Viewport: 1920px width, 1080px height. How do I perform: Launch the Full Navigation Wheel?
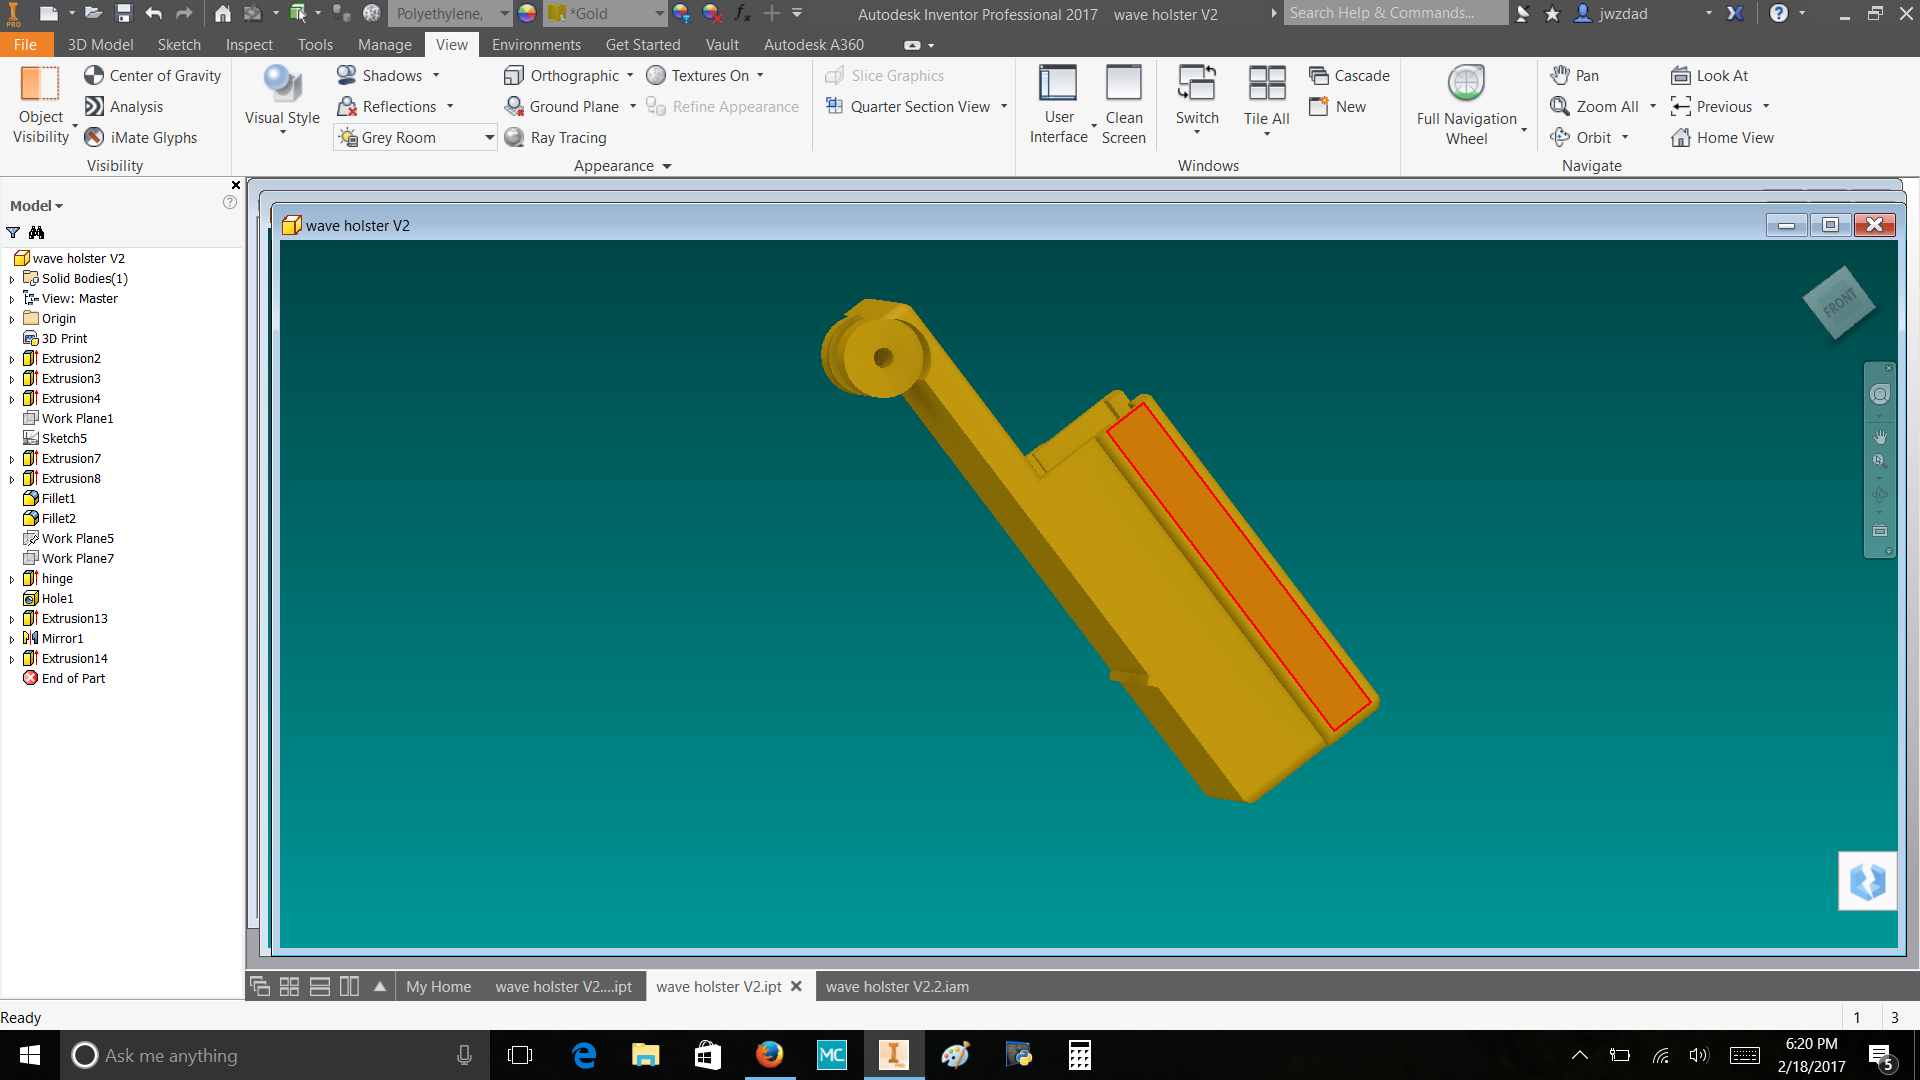(1467, 105)
